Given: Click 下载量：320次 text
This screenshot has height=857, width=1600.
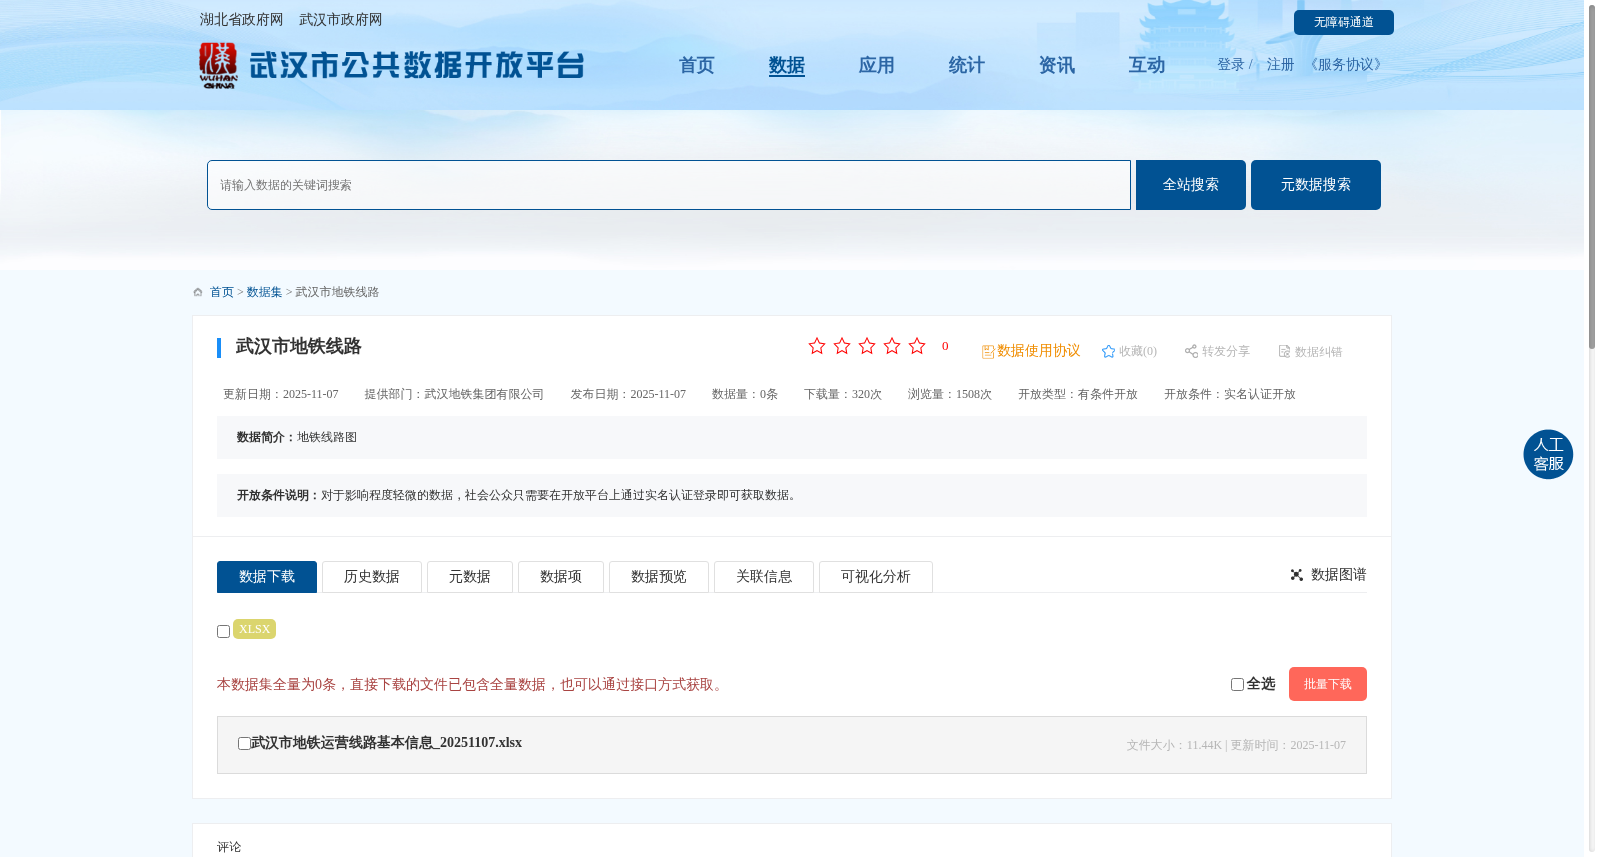Looking at the screenshot, I should click(x=843, y=394).
